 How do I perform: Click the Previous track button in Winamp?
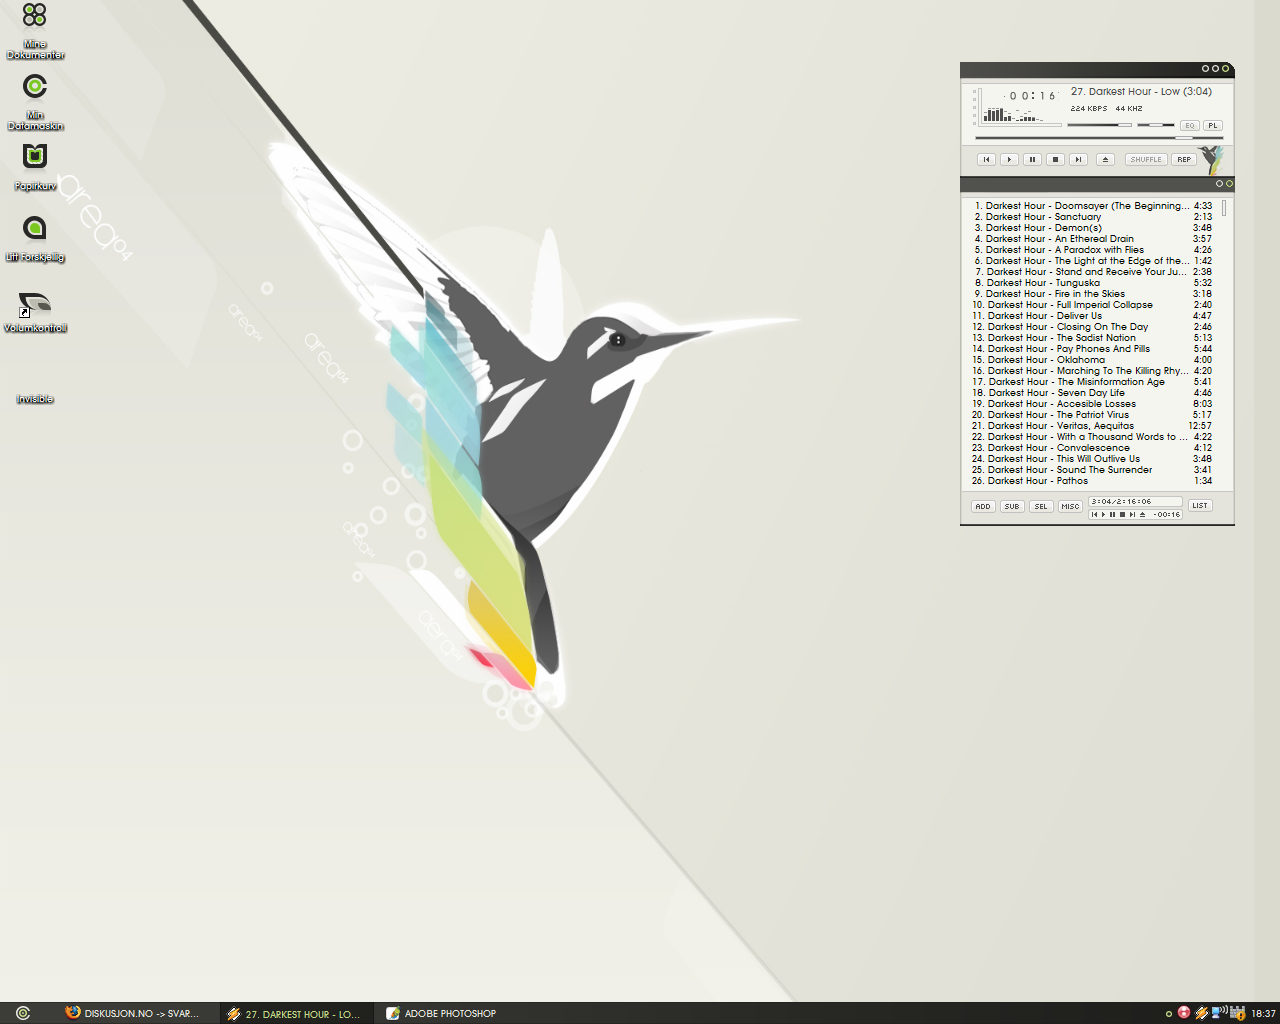tap(986, 159)
